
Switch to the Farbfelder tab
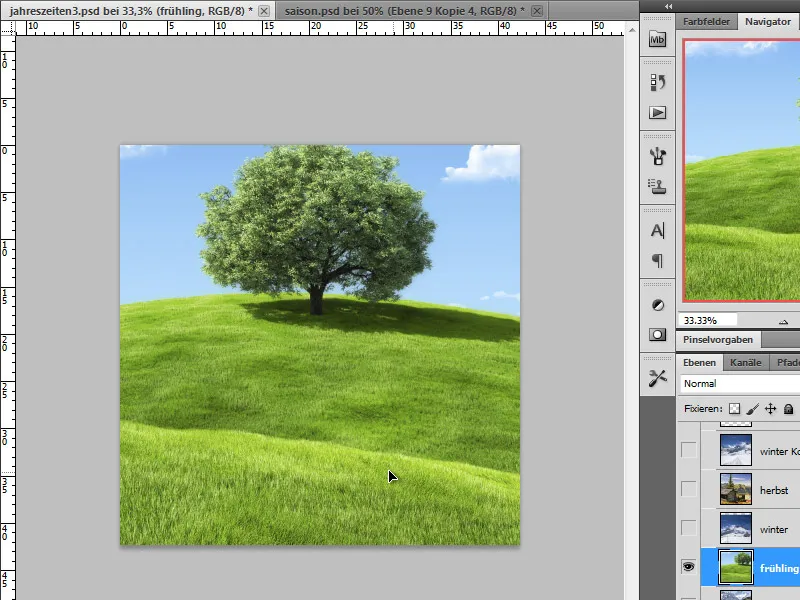coord(707,22)
